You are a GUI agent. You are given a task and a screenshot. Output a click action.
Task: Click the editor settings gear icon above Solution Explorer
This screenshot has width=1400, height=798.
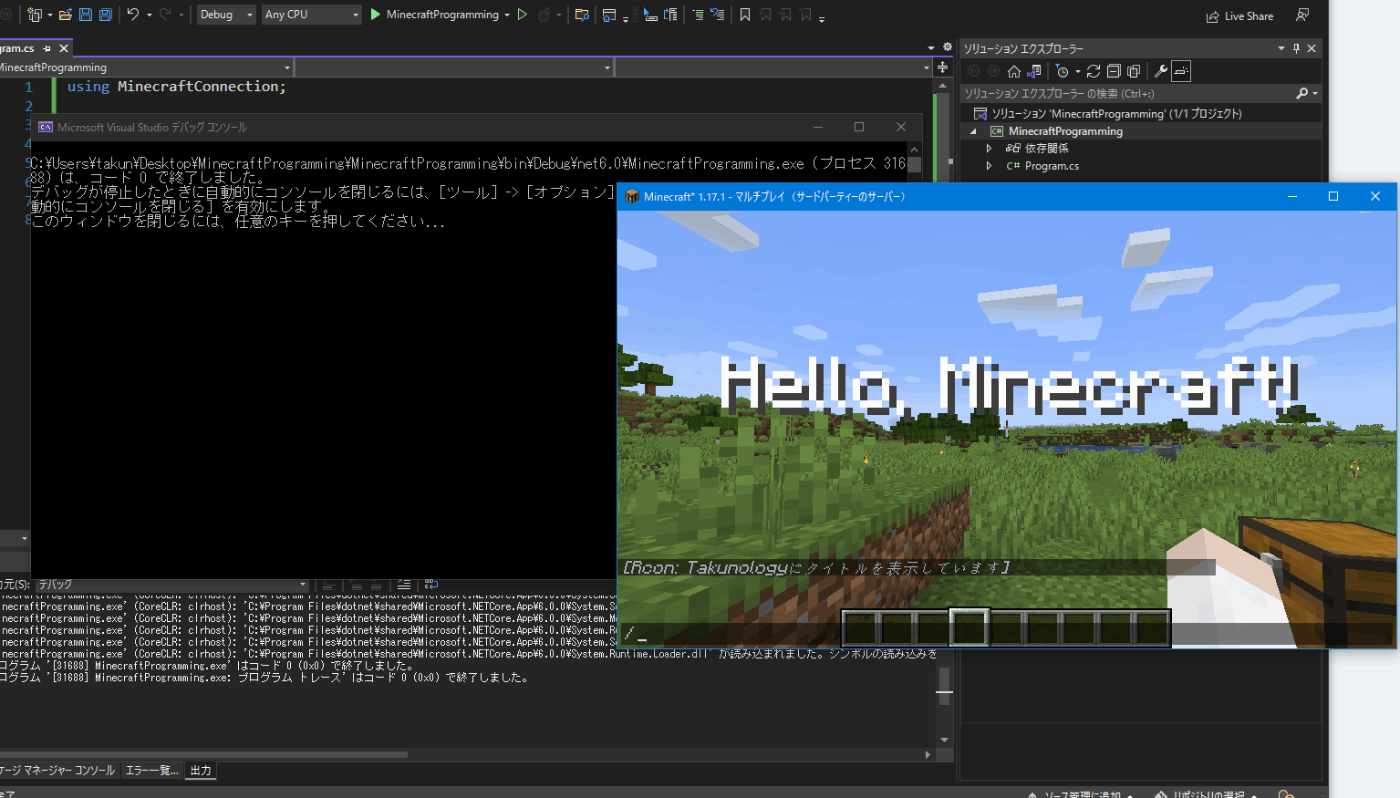(x=947, y=47)
